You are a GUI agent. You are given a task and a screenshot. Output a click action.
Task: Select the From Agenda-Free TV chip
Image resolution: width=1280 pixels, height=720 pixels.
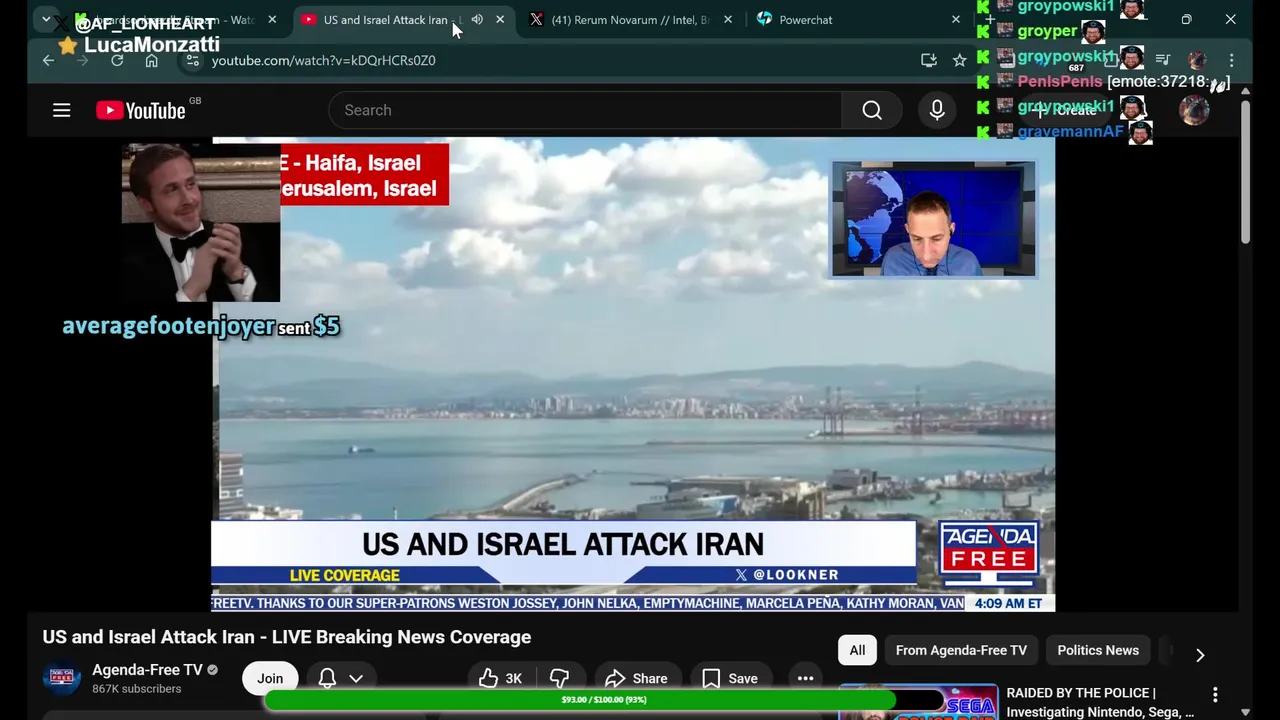961,650
